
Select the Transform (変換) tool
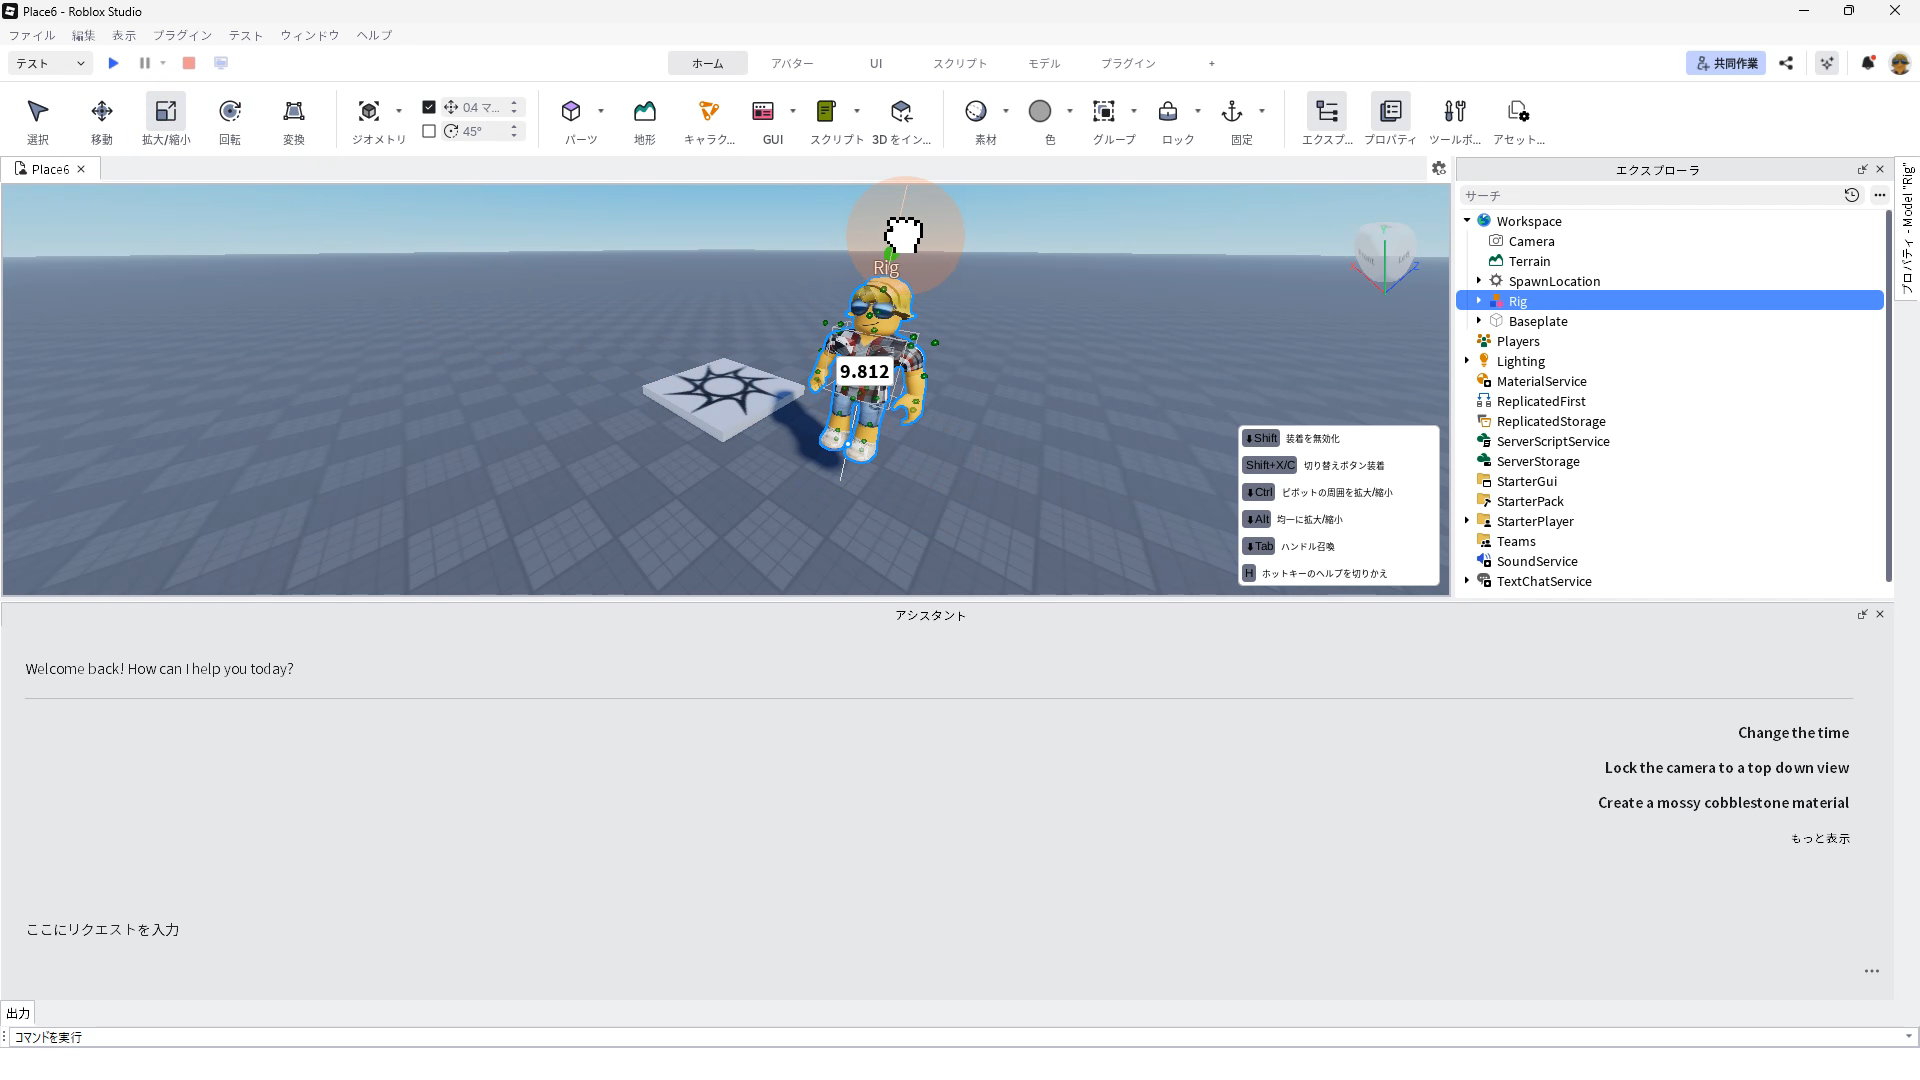(x=293, y=112)
